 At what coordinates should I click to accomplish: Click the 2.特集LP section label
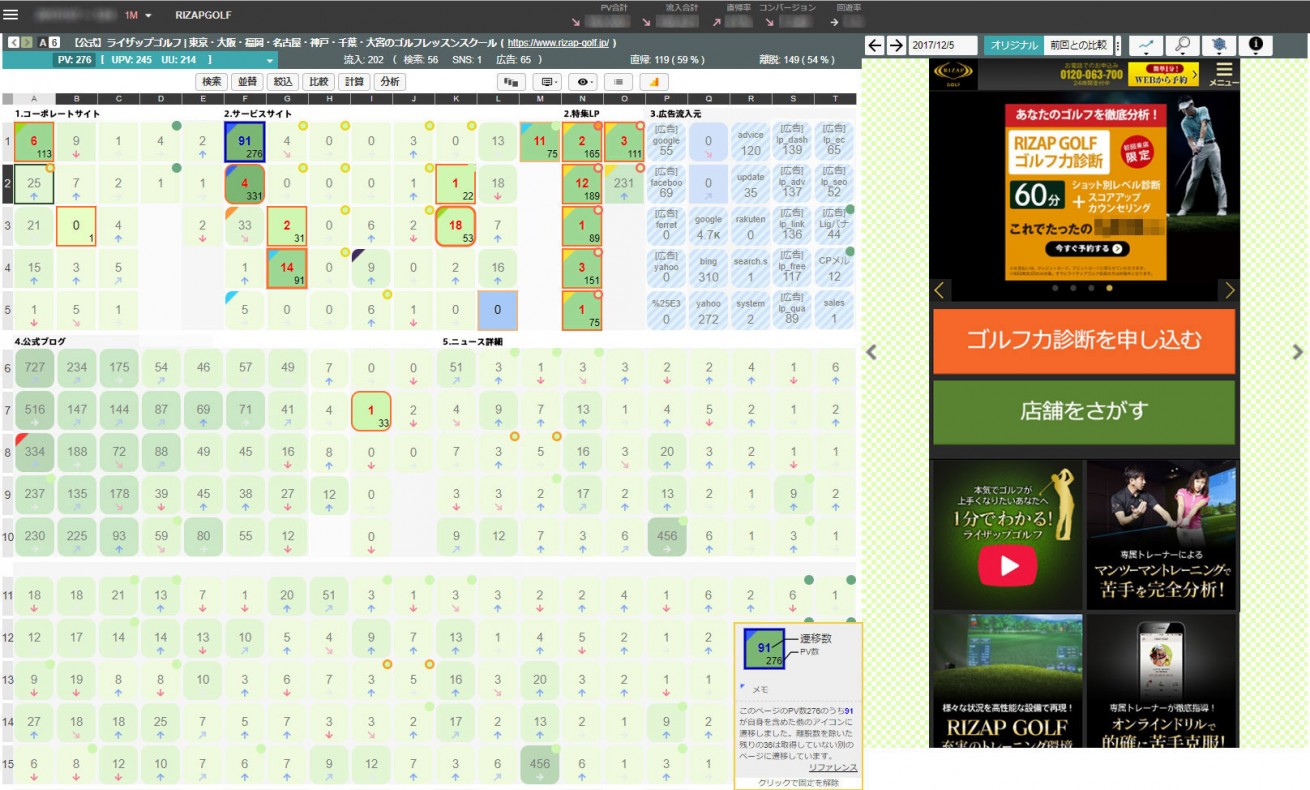581,114
